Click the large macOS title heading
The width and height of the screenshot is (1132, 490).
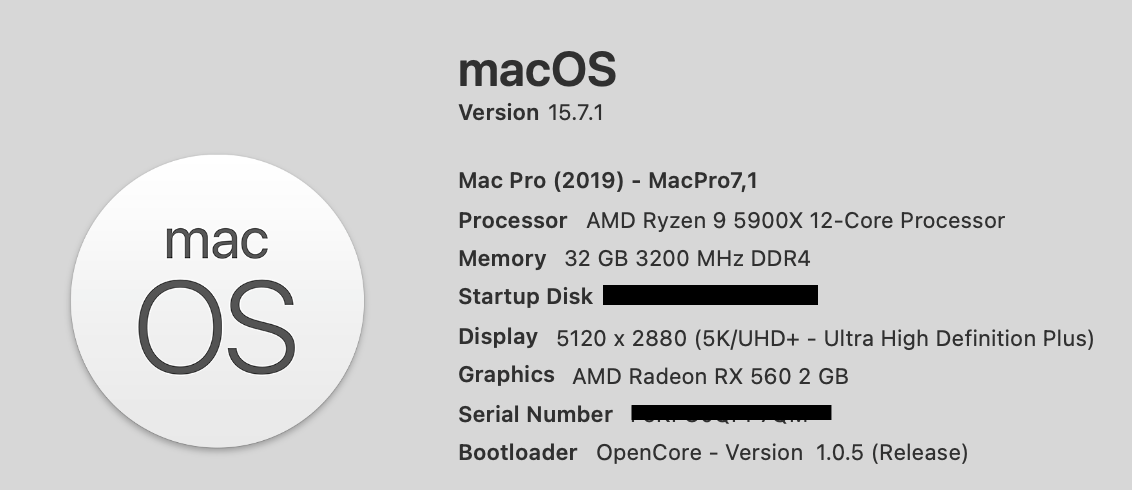click(x=536, y=71)
